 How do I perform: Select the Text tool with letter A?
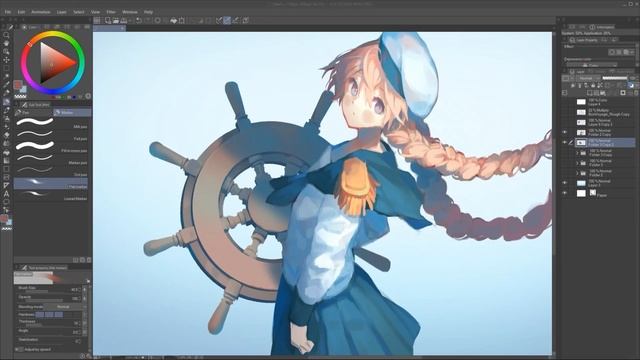[x=7, y=194]
